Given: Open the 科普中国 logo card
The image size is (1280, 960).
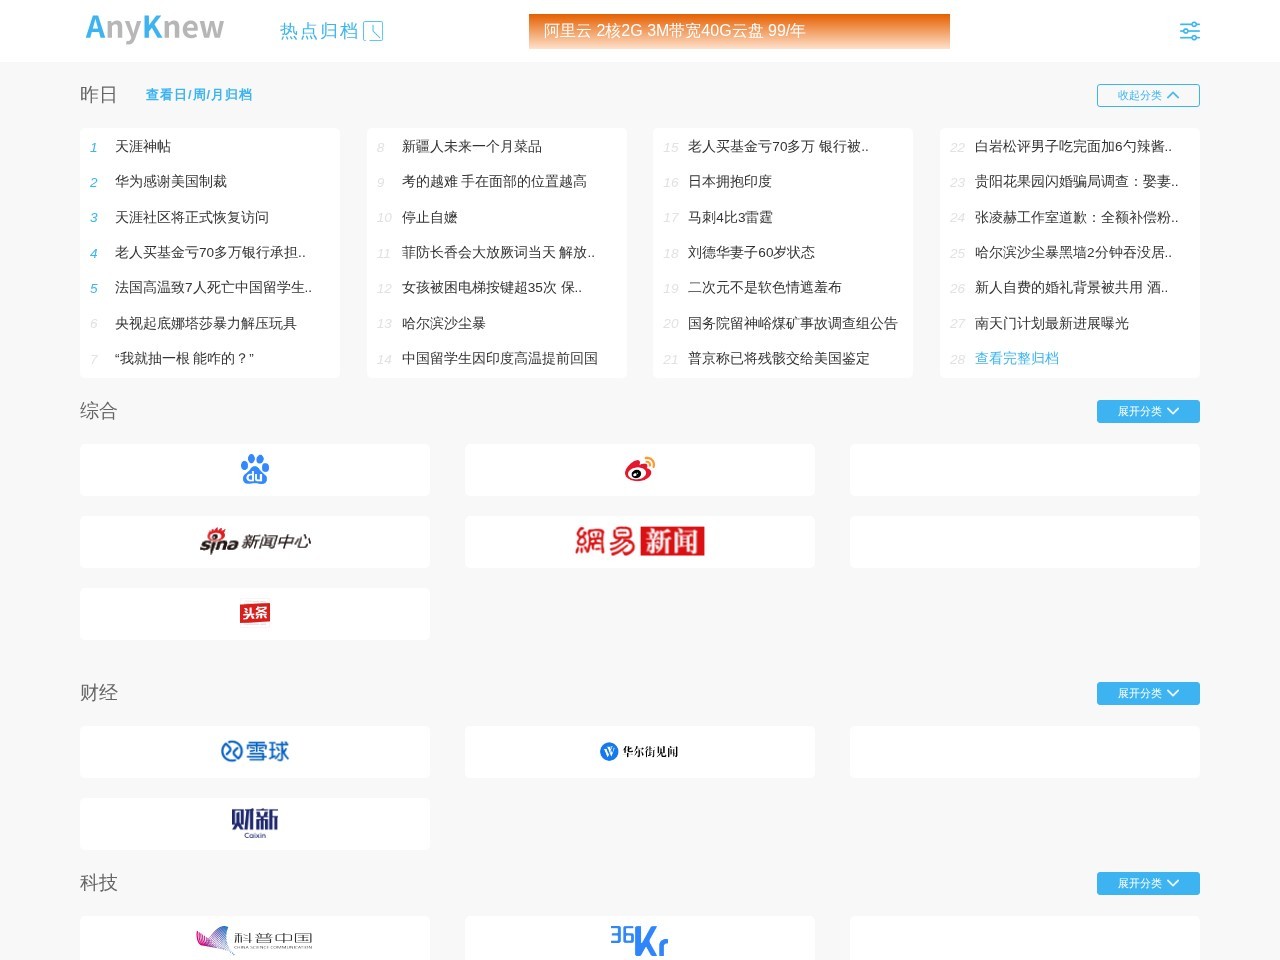Looking at the screenshot, I should (x=255, y=940).
